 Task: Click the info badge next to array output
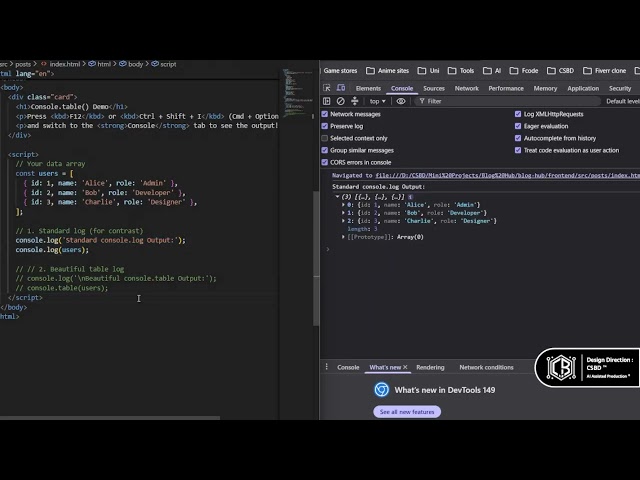[411, 197]
